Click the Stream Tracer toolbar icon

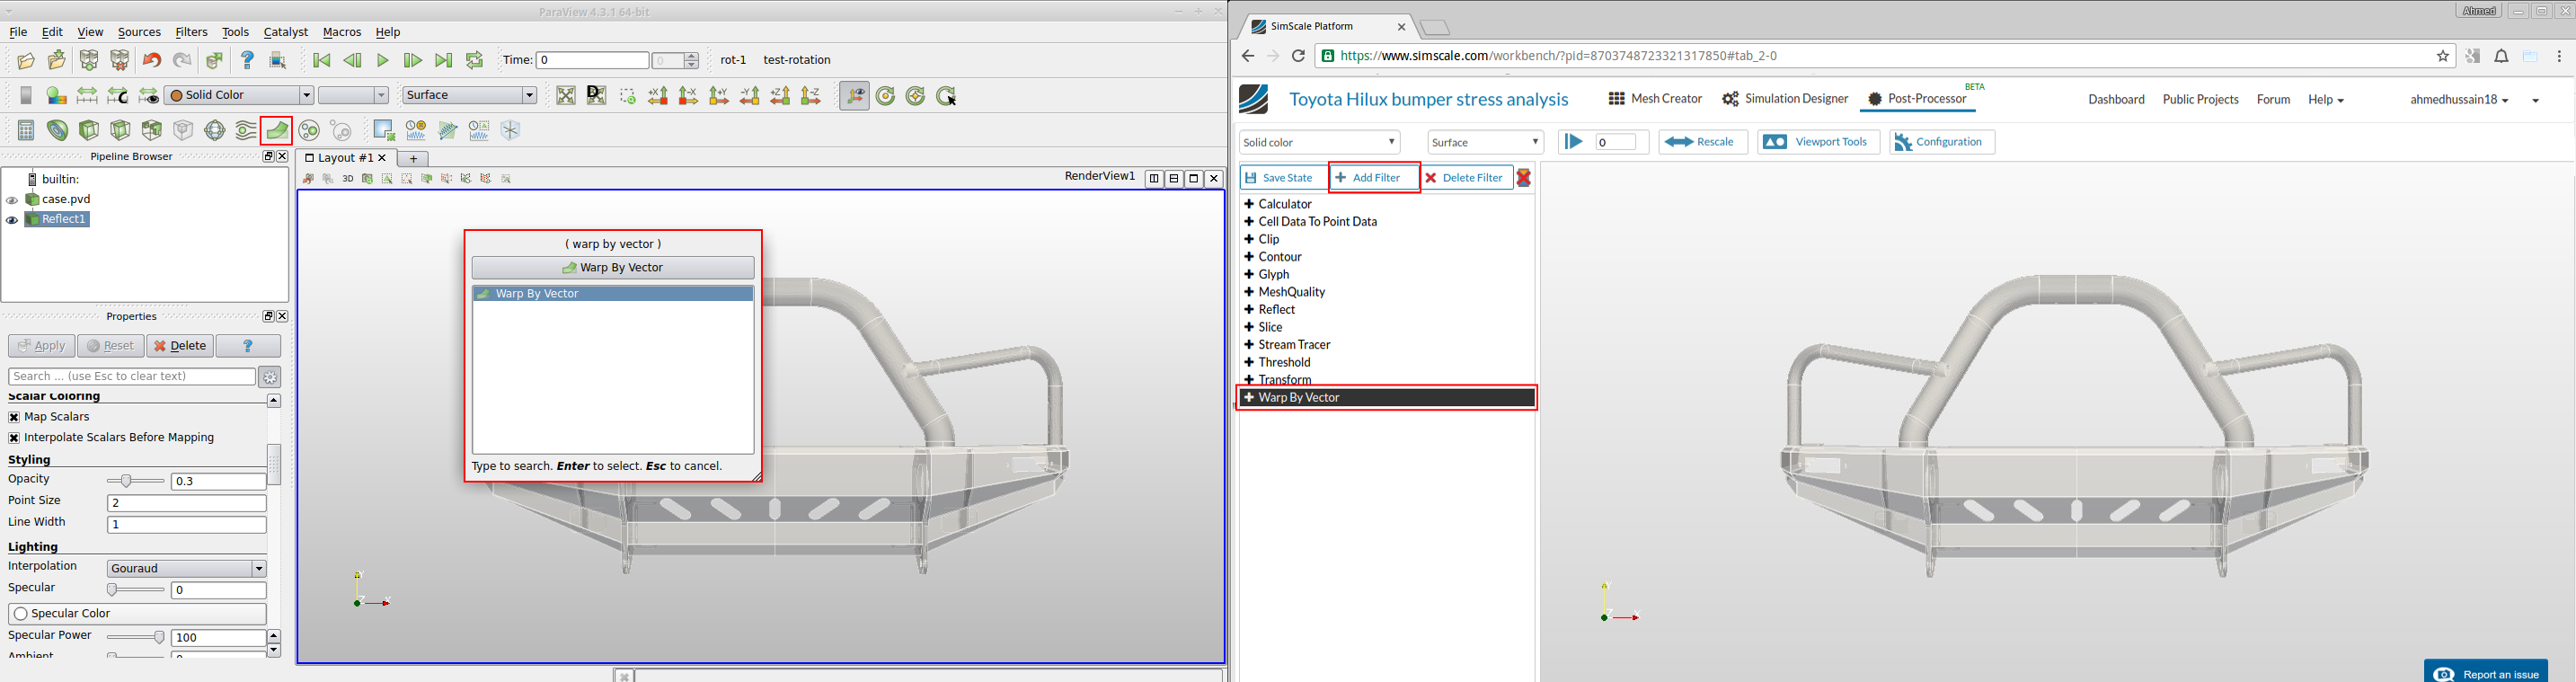(246, 131)
